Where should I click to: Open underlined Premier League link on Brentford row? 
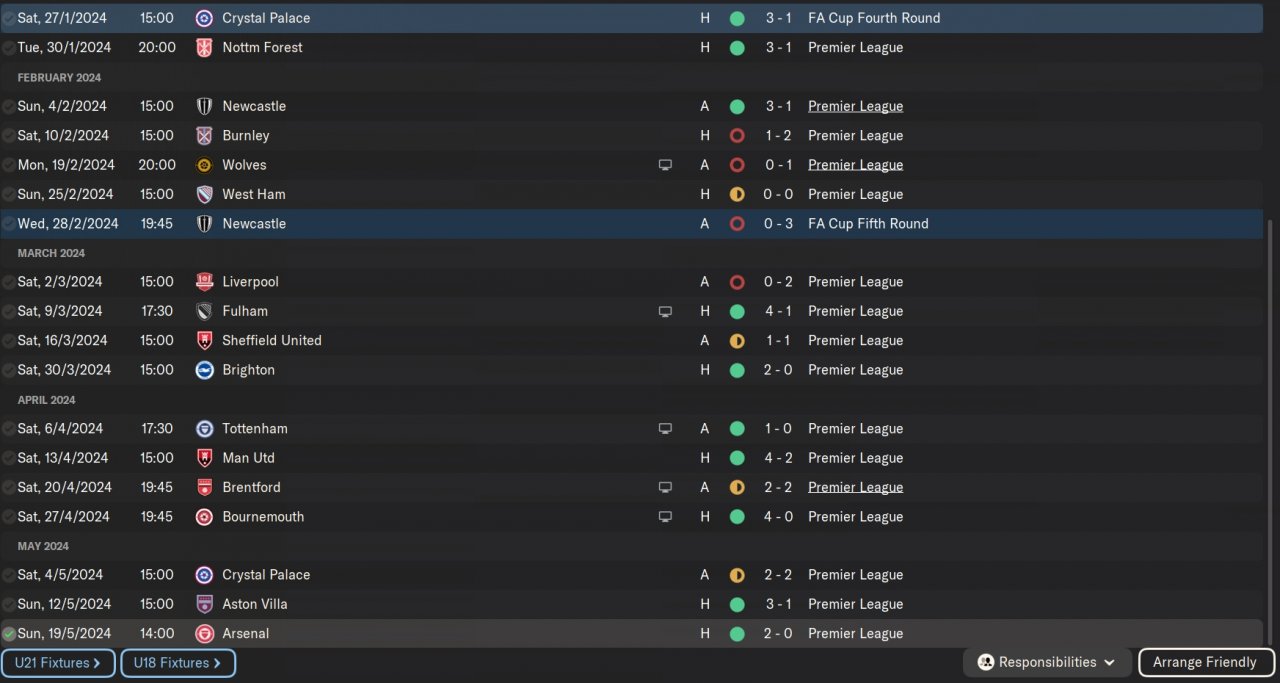(x=855, y=487)
